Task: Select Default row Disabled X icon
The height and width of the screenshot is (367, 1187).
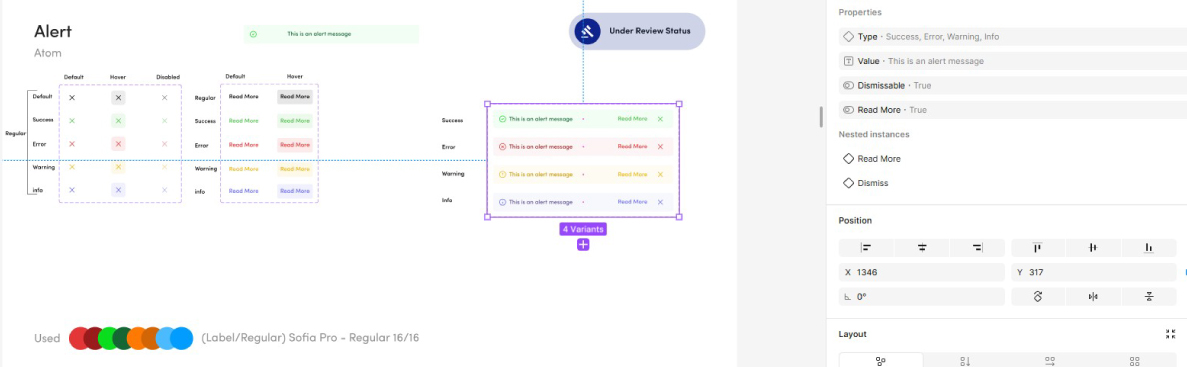Action: click(x=164, y=98)
